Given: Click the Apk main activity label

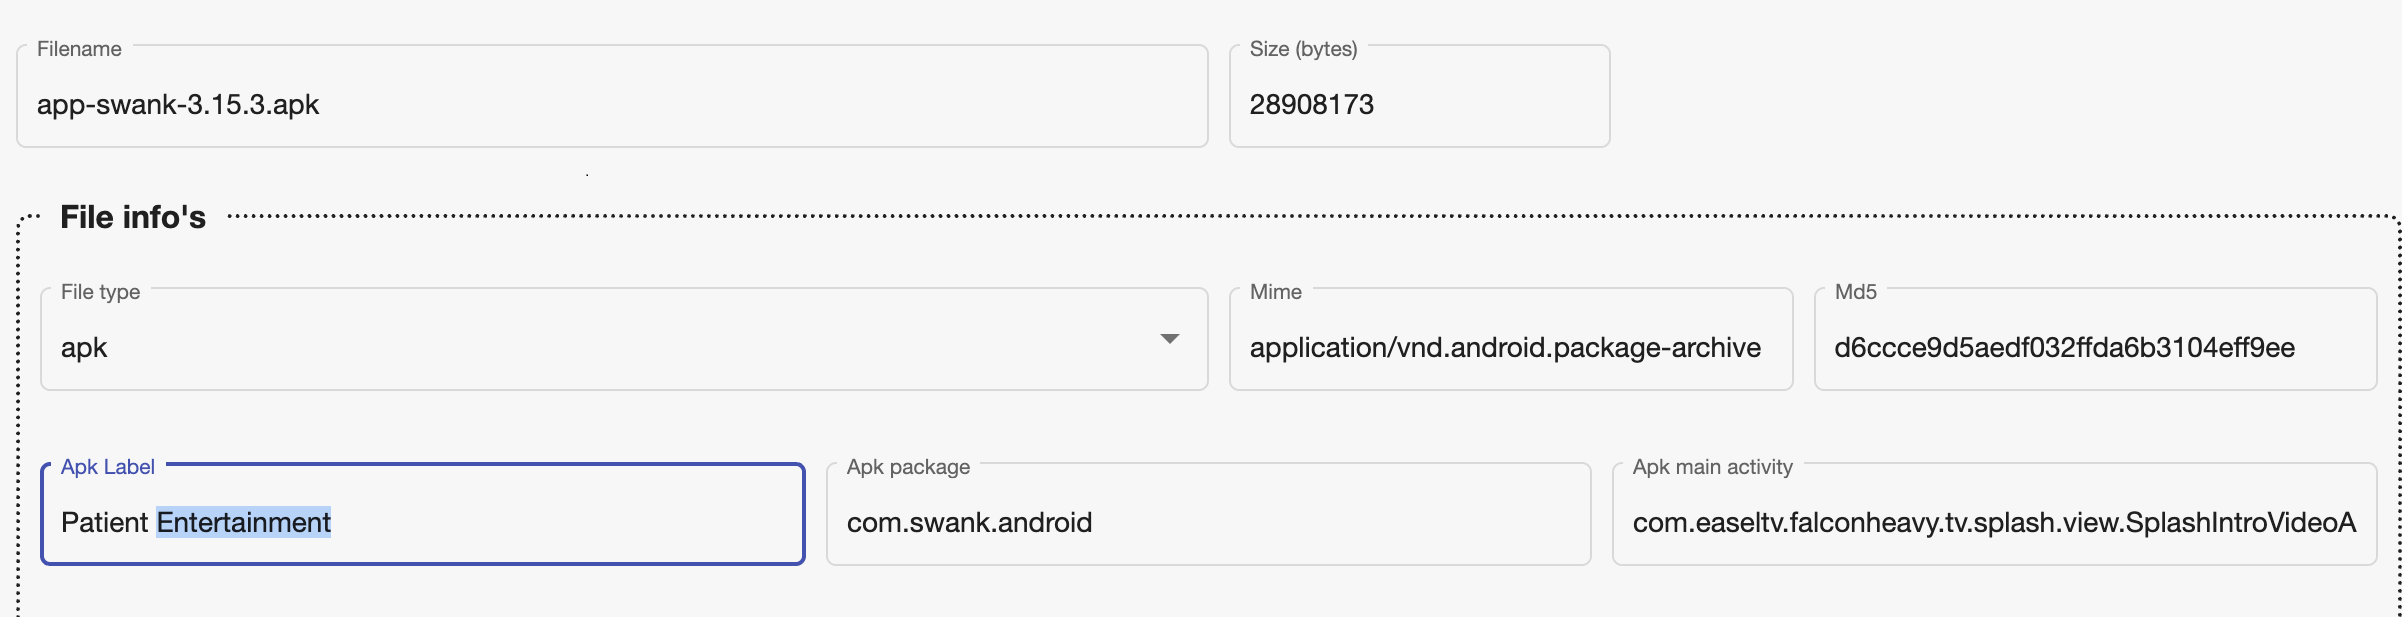Looking at the screenshot, I should point(1712,467).
